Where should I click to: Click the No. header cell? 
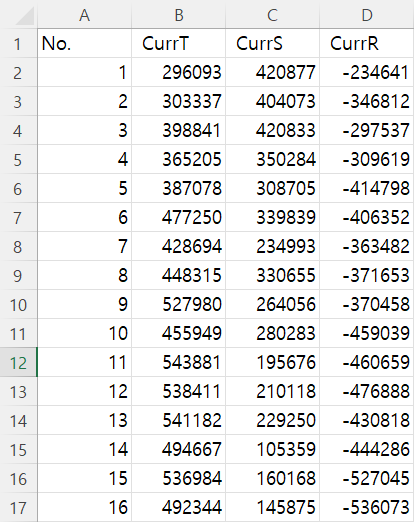(85, 43)
